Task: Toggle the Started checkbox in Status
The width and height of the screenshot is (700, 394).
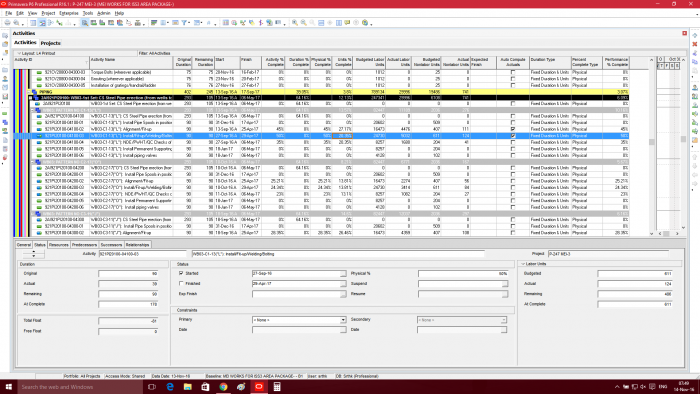Action: point(181,273)
